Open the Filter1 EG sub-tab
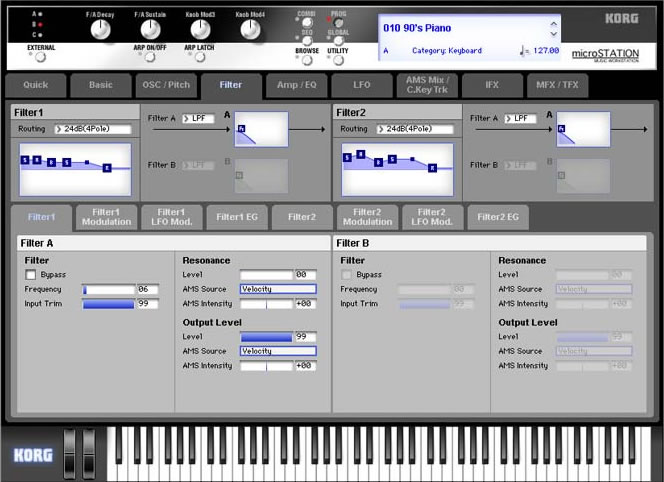This screenshot has width=664, height=482. [237, 217]
